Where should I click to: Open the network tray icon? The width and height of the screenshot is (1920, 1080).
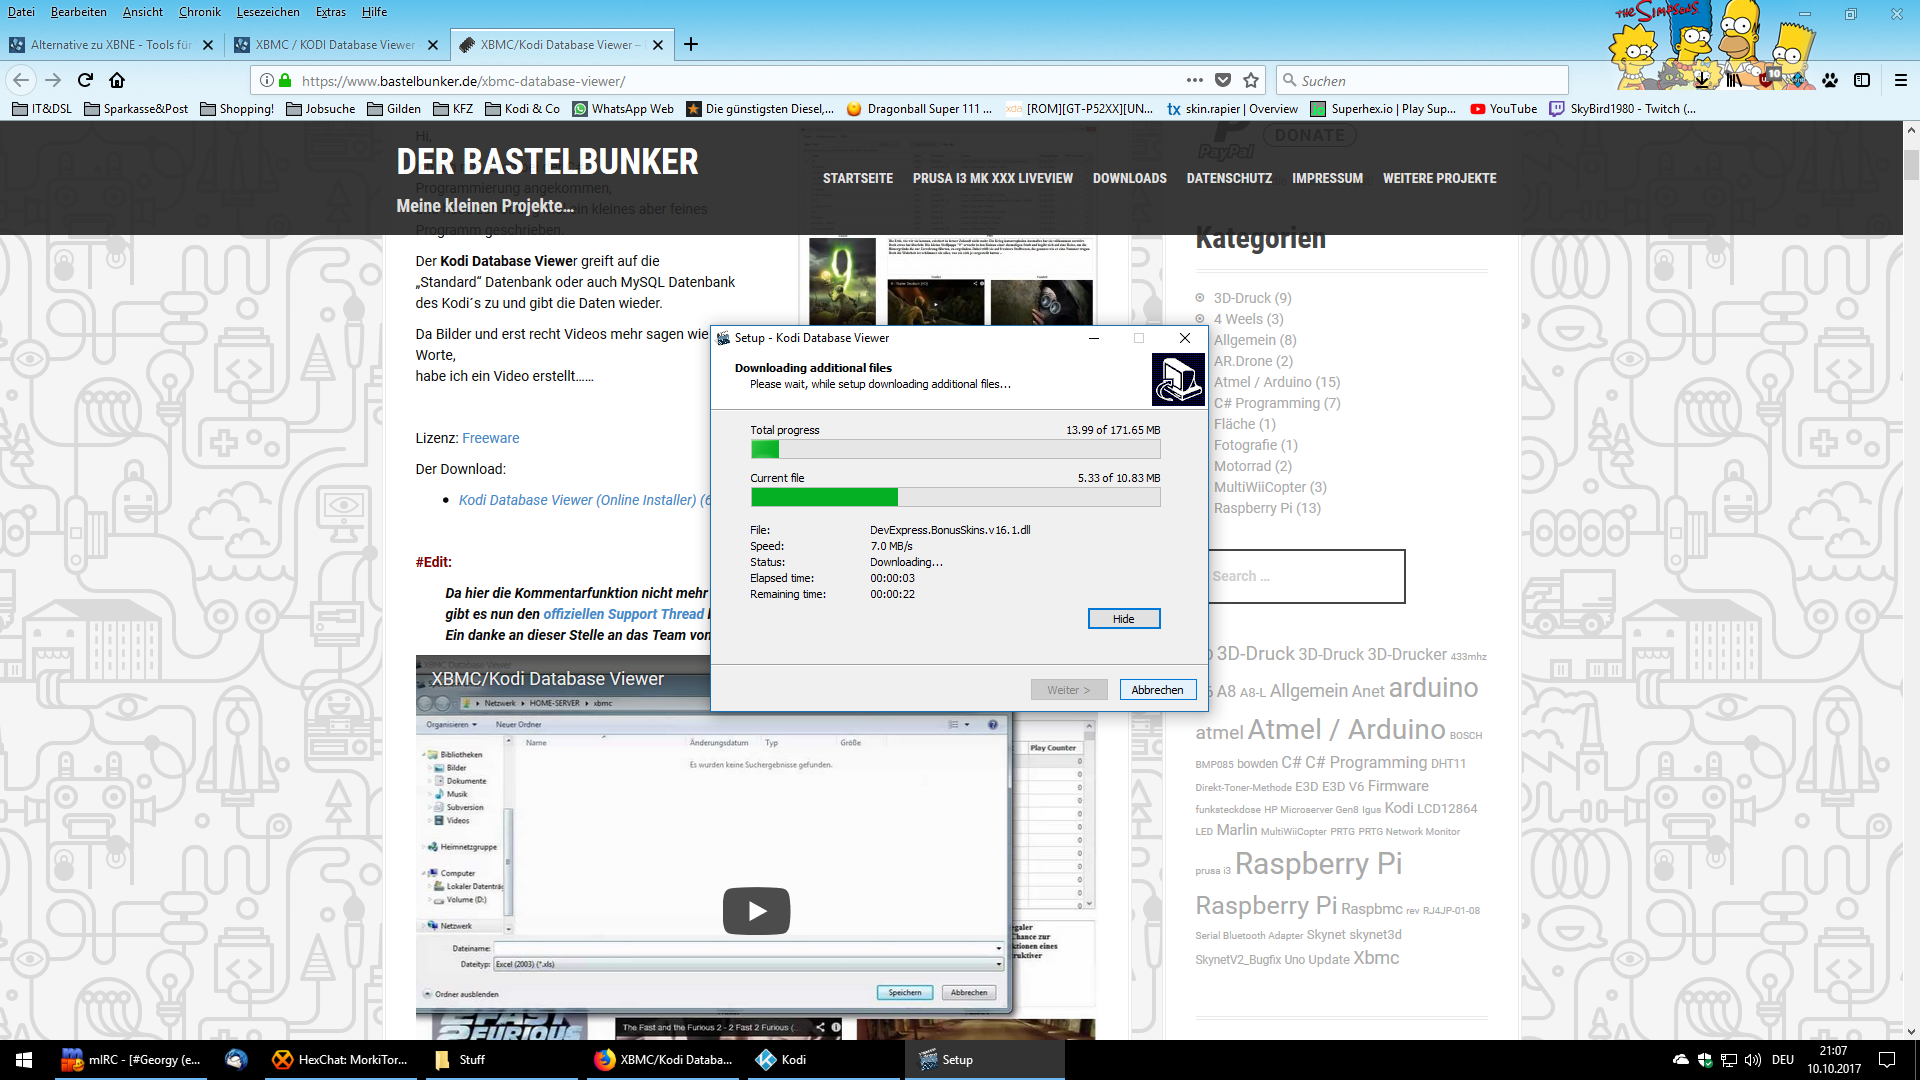tap(1729, 1060)
